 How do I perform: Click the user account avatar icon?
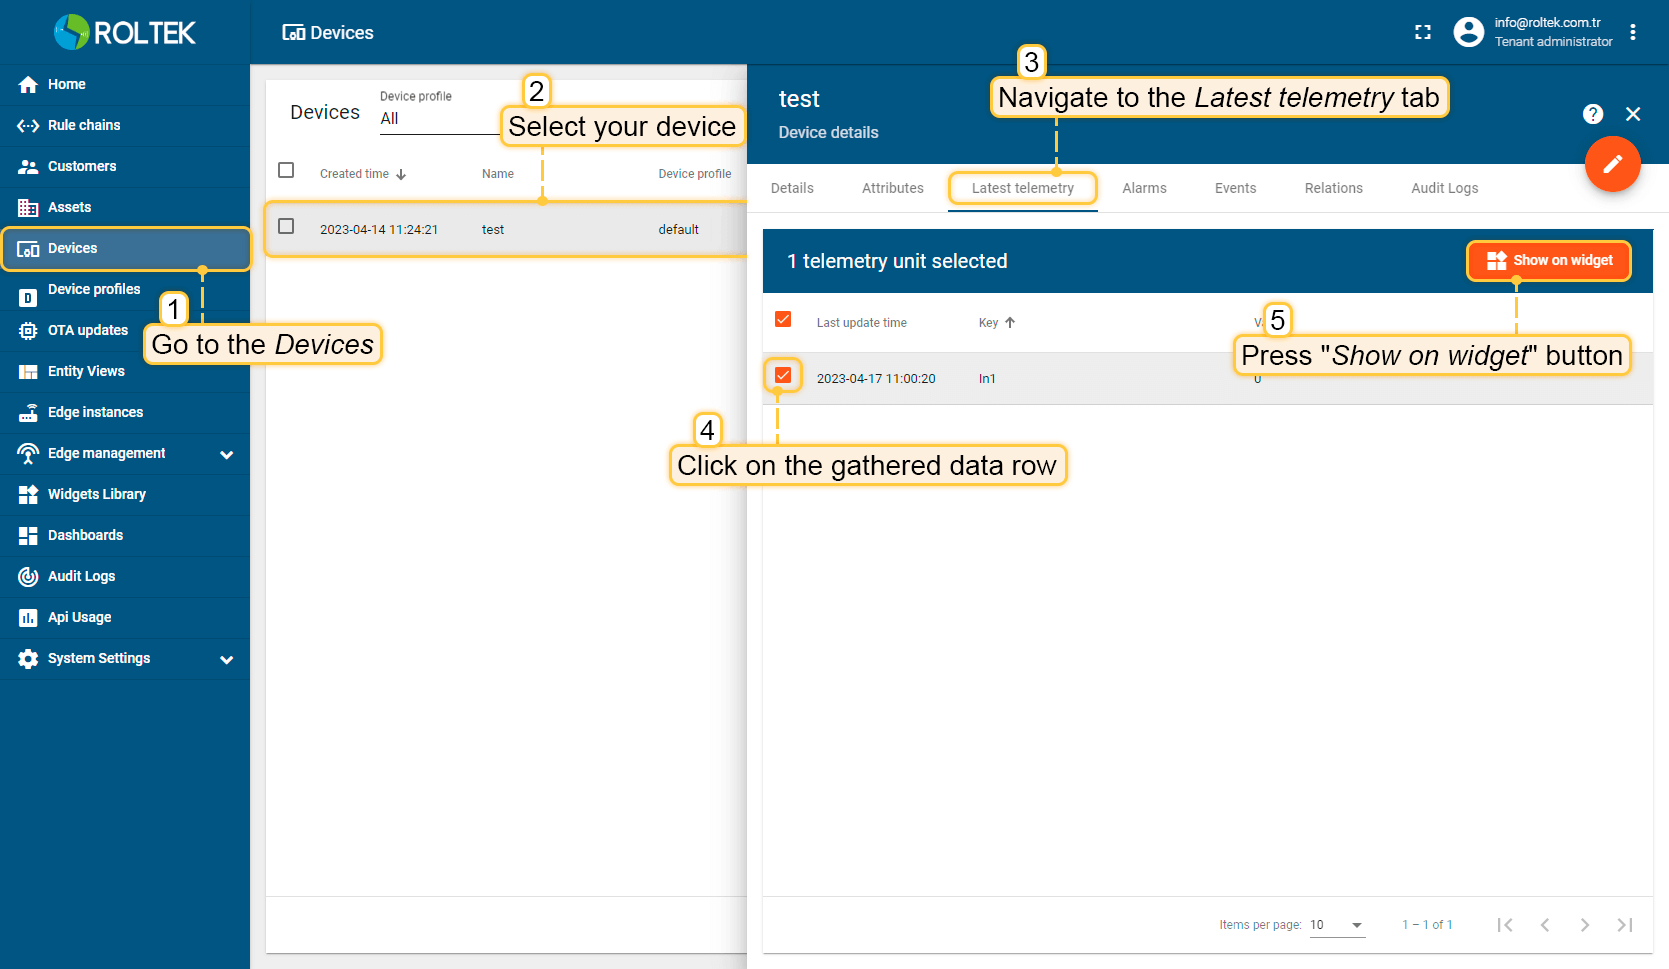pos(1468,32)
